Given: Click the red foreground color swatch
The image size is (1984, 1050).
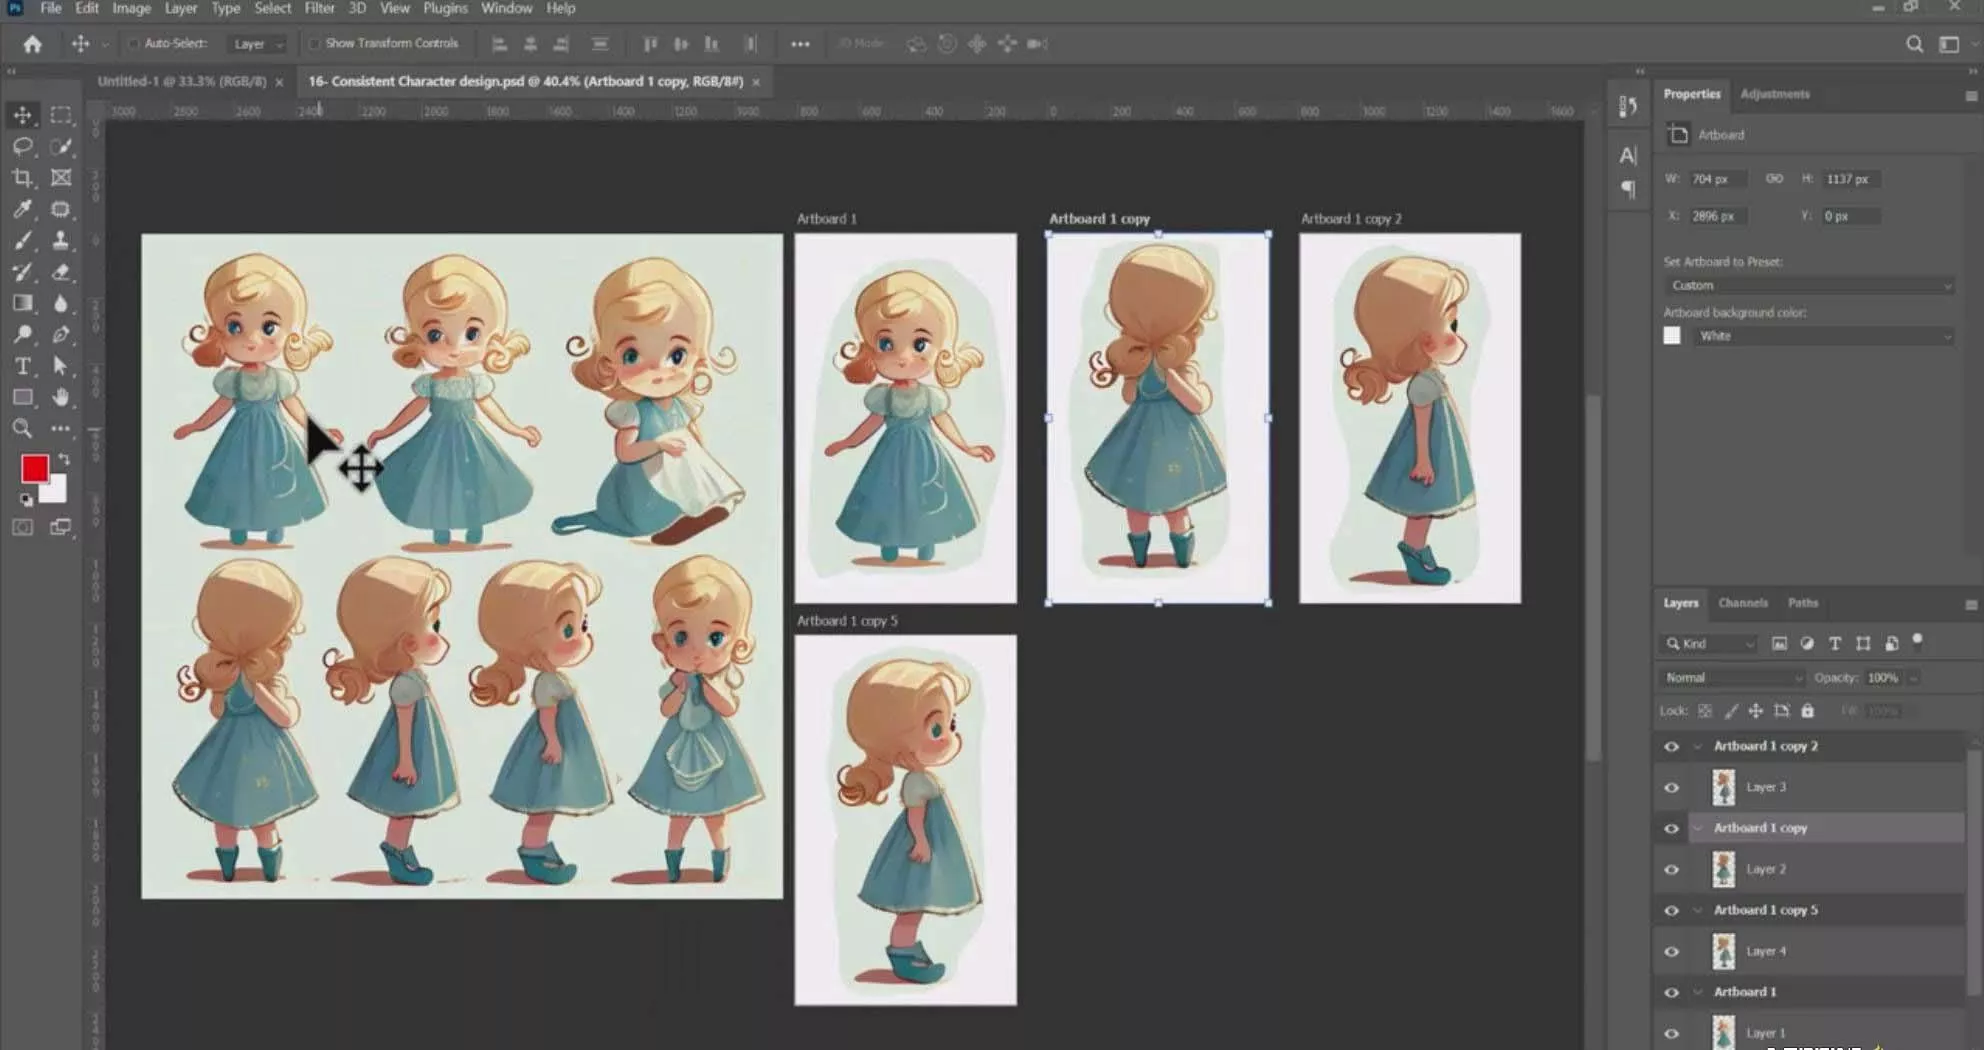Looking at the screenshot, I should click(35, 468).
